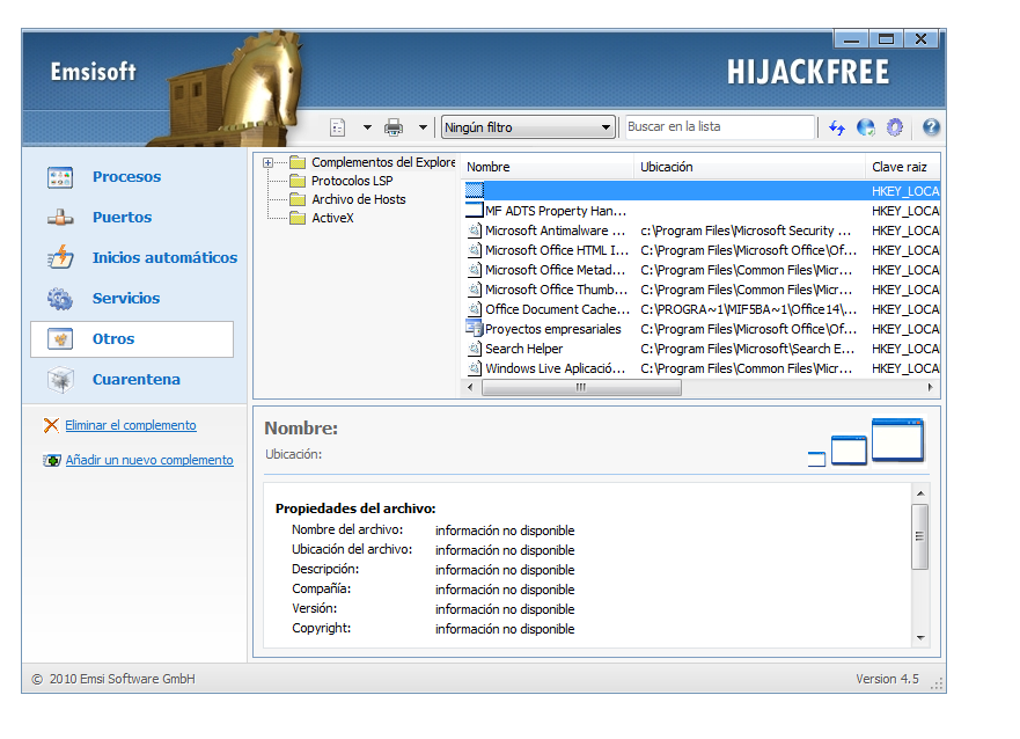Click the Search Helper file icon
Screen dimensions: 1020x739
[x=475, y=349]
